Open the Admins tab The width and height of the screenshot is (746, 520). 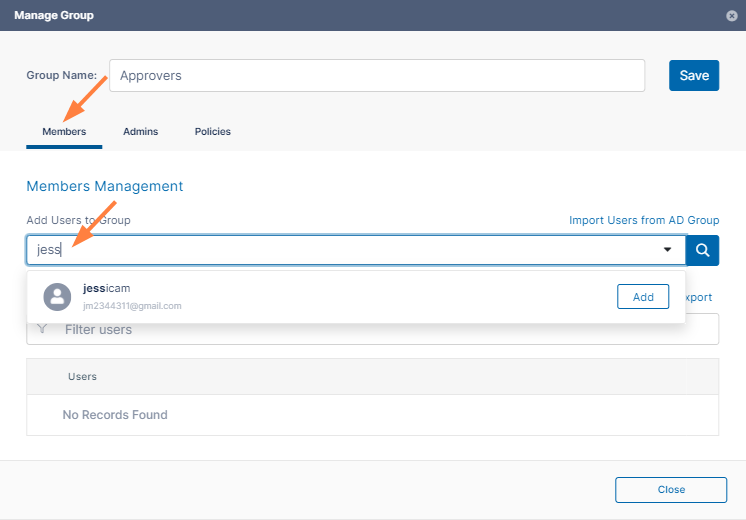click(x=140, y=132)
